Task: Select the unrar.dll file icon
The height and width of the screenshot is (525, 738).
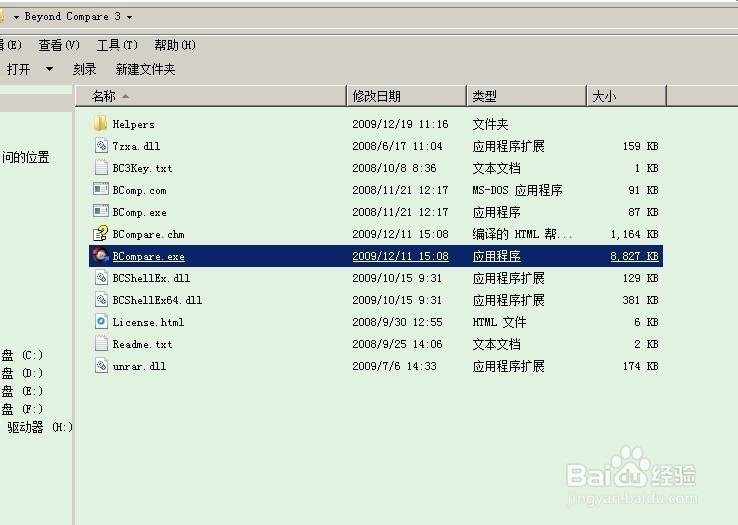Action: coord(101,366)
